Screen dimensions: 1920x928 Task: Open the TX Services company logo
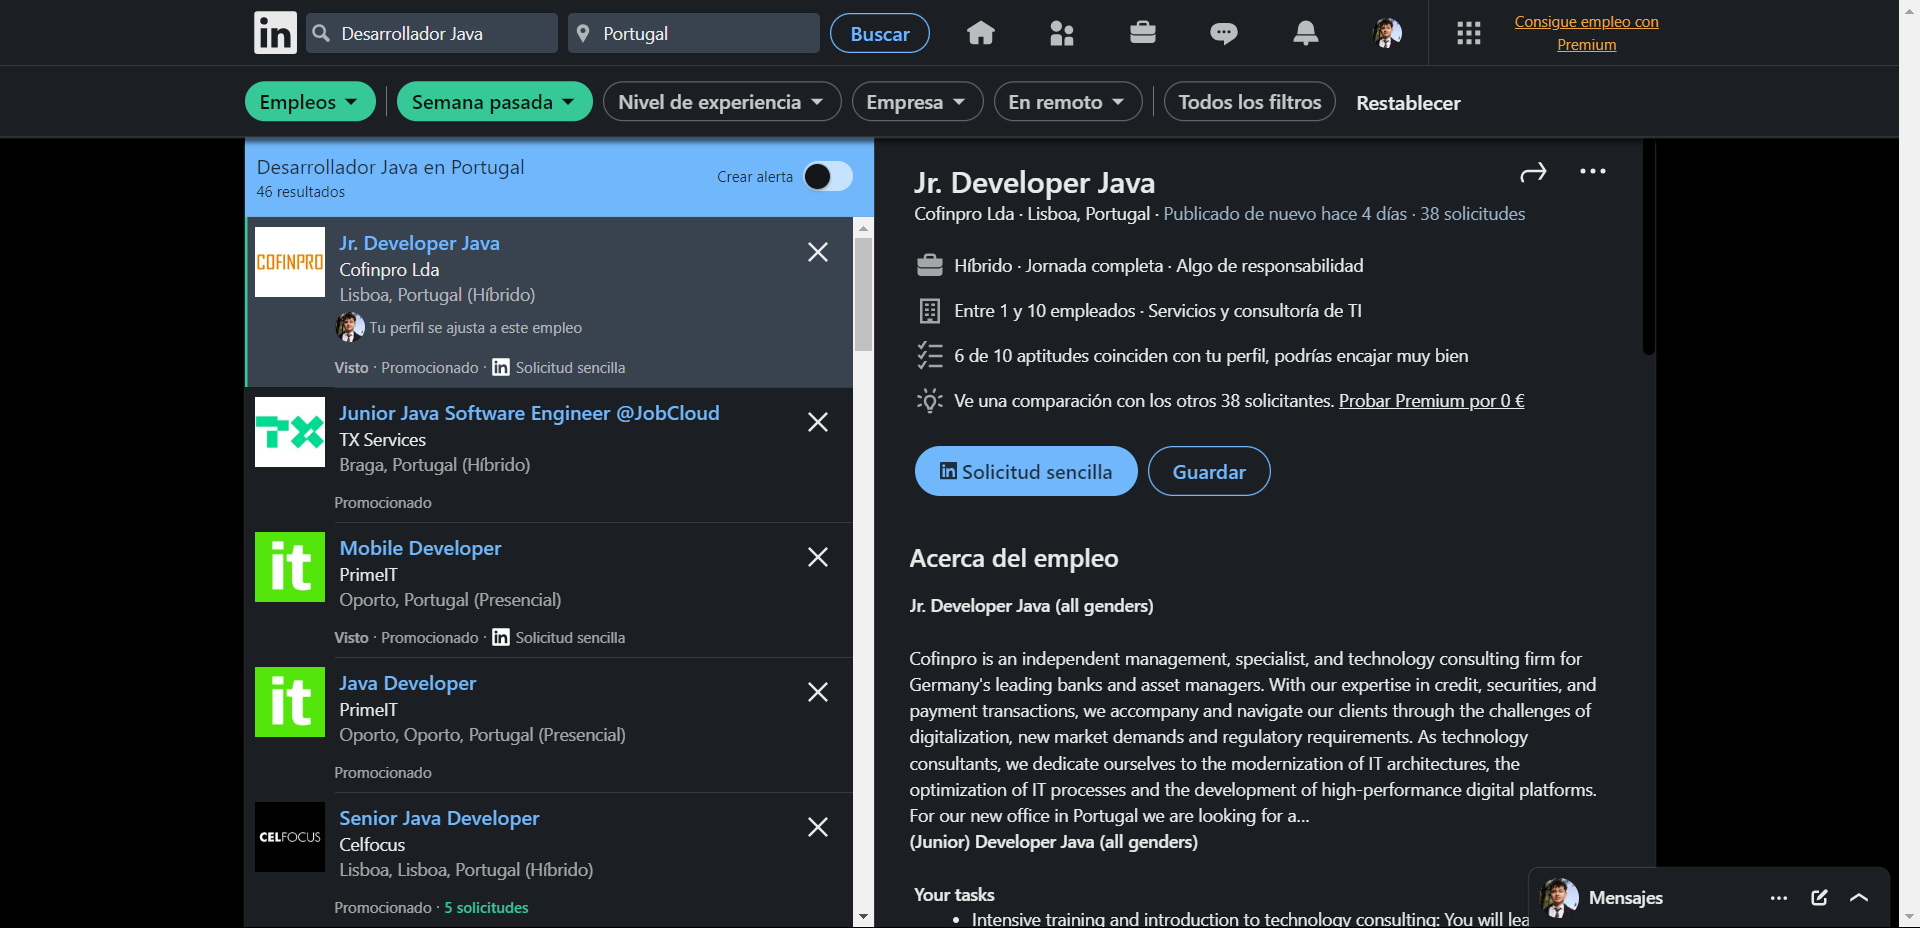tap(290, 432)
